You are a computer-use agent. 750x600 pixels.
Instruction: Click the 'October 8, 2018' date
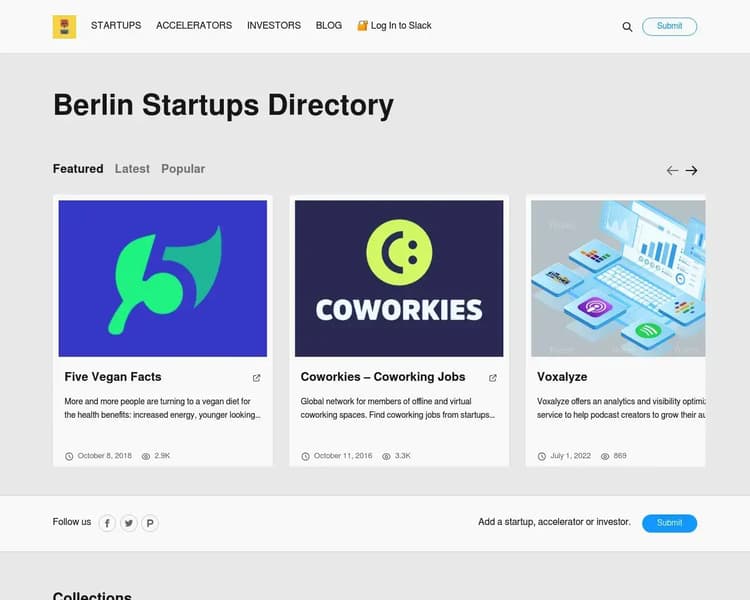[105, 456]
